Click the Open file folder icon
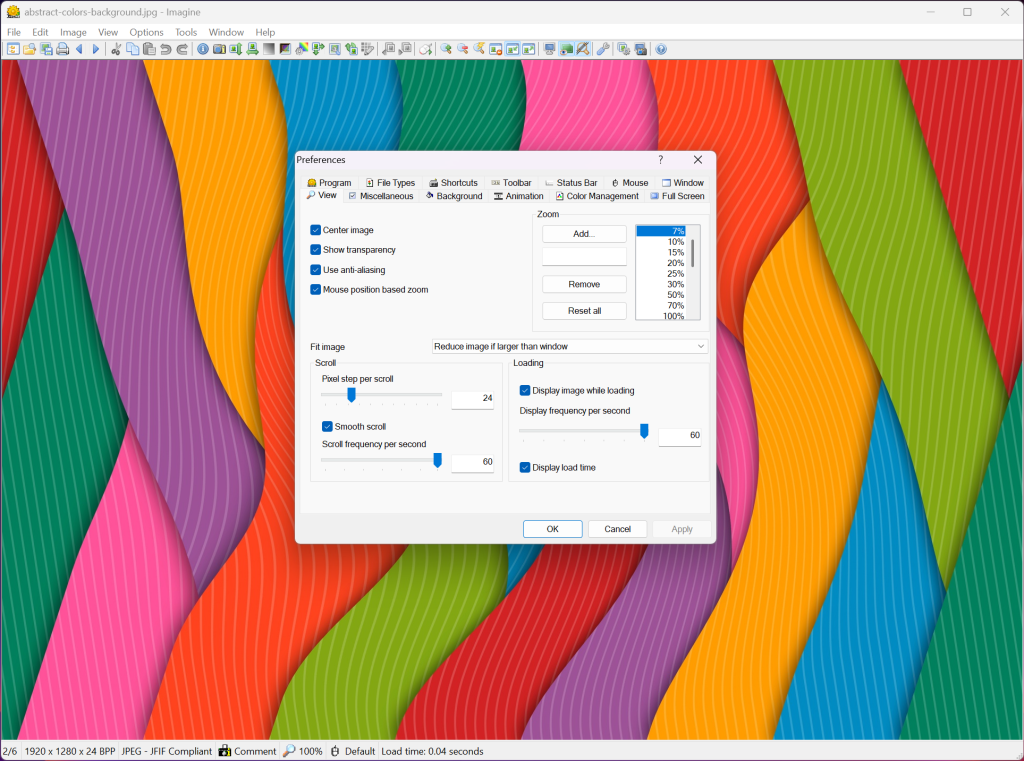1024x761 pixels. pos(29,49)
